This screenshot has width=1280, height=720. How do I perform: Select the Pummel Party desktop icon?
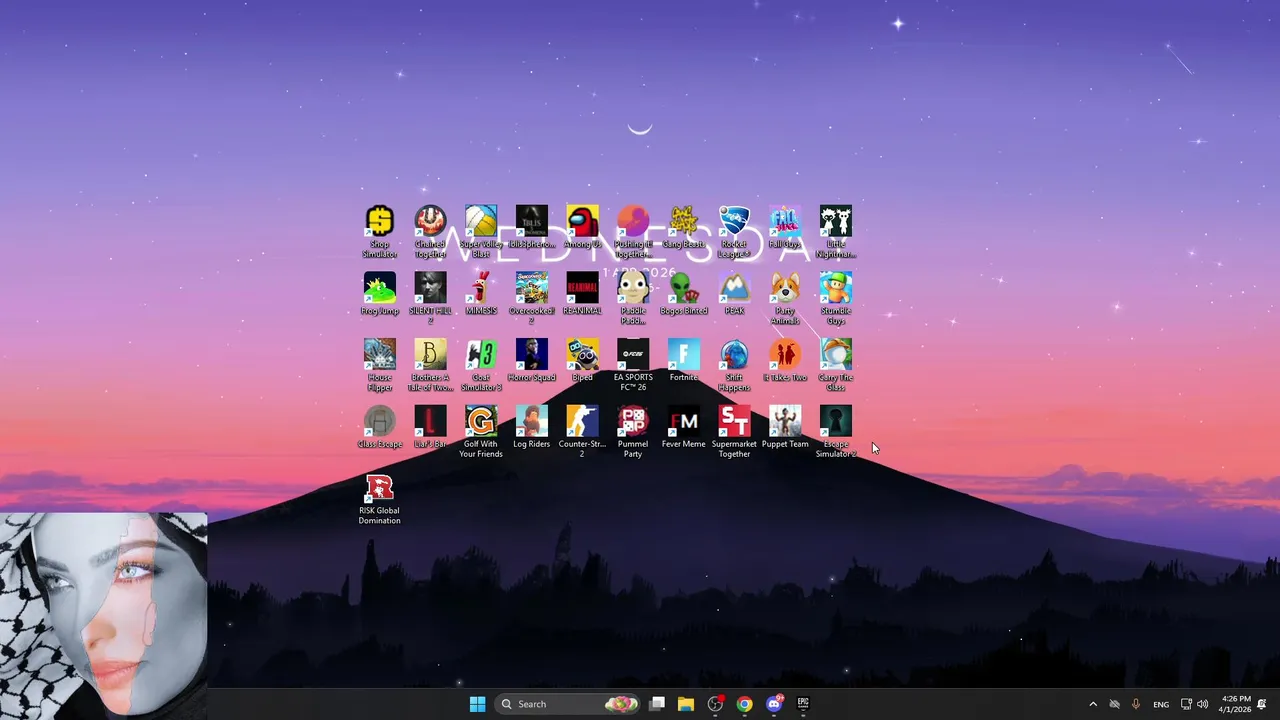click(633, 423)
